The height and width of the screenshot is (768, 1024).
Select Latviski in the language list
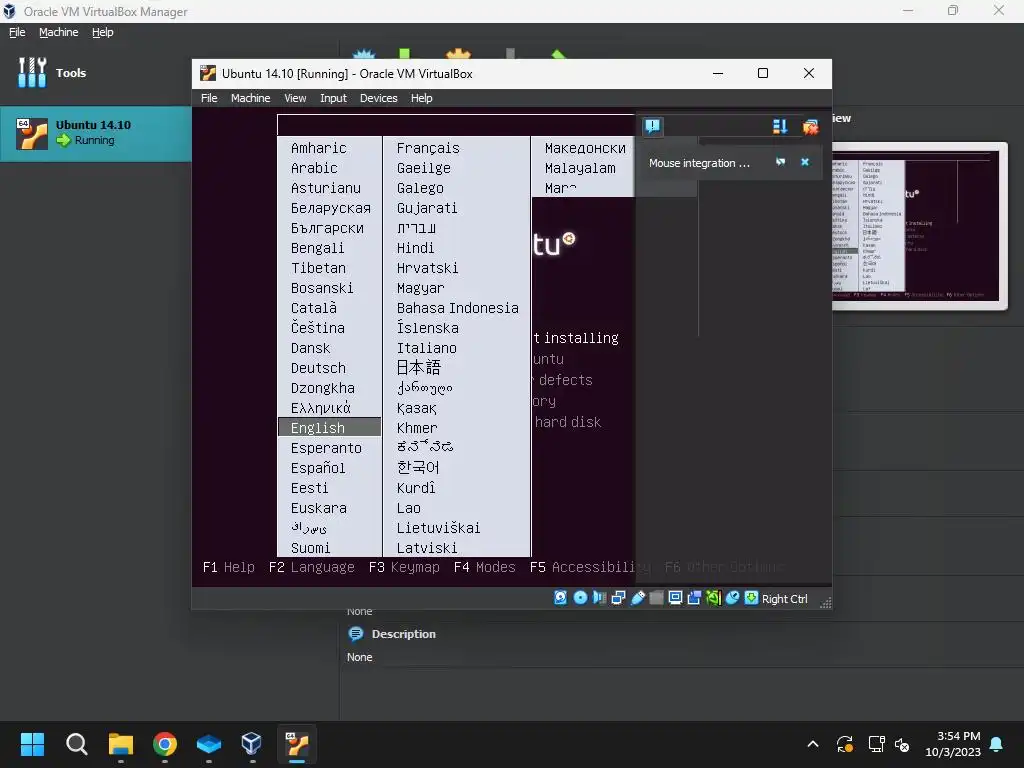coord(426,548)
